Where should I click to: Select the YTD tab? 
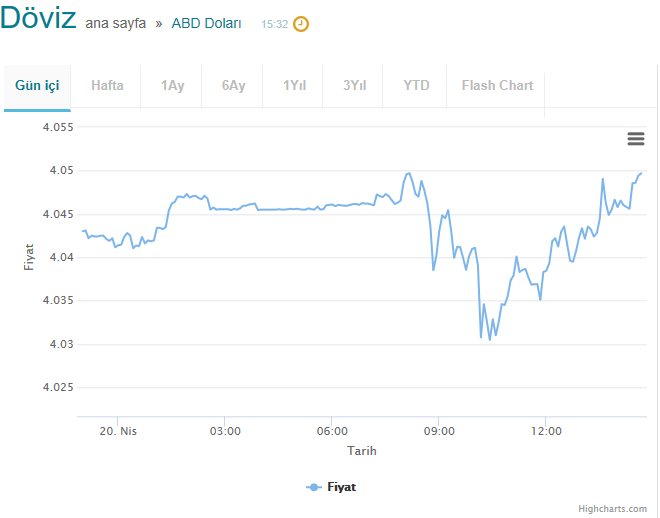(x=416, y=85)
